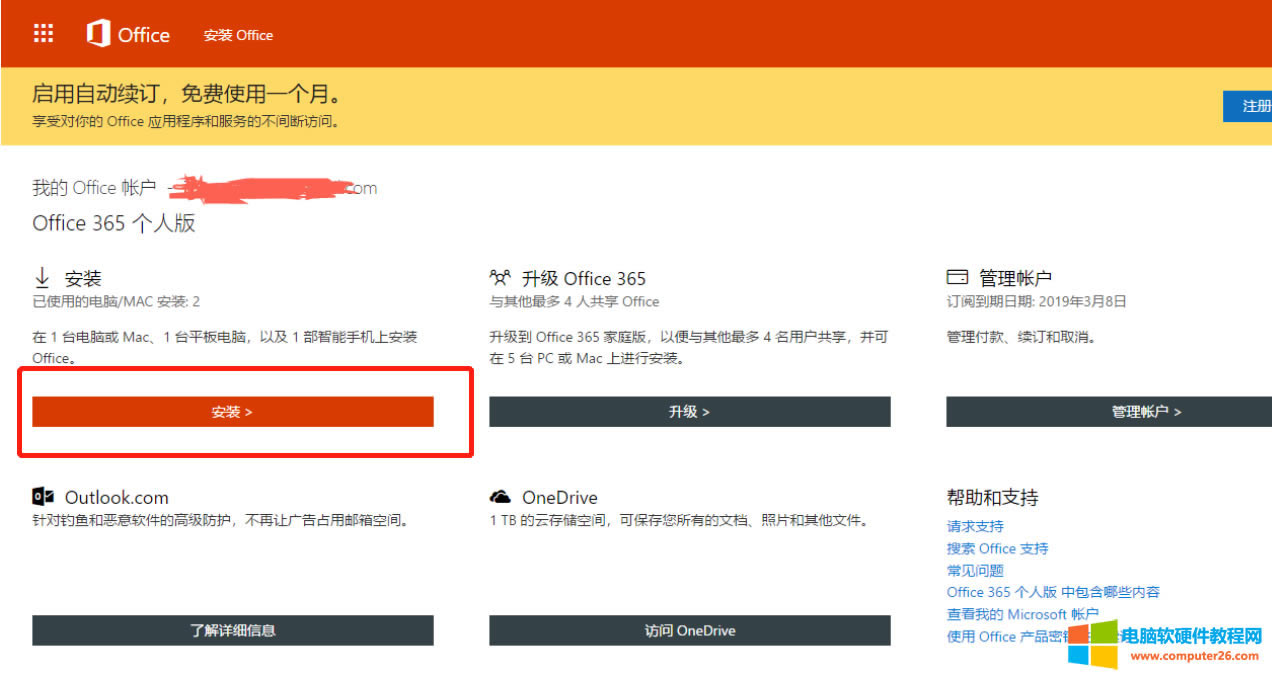Viewport: 1272px width, 676px height.
Task: Click the 1 TB 的云存储空间 description
Action: pyautogui.click(x=679, y=520)
